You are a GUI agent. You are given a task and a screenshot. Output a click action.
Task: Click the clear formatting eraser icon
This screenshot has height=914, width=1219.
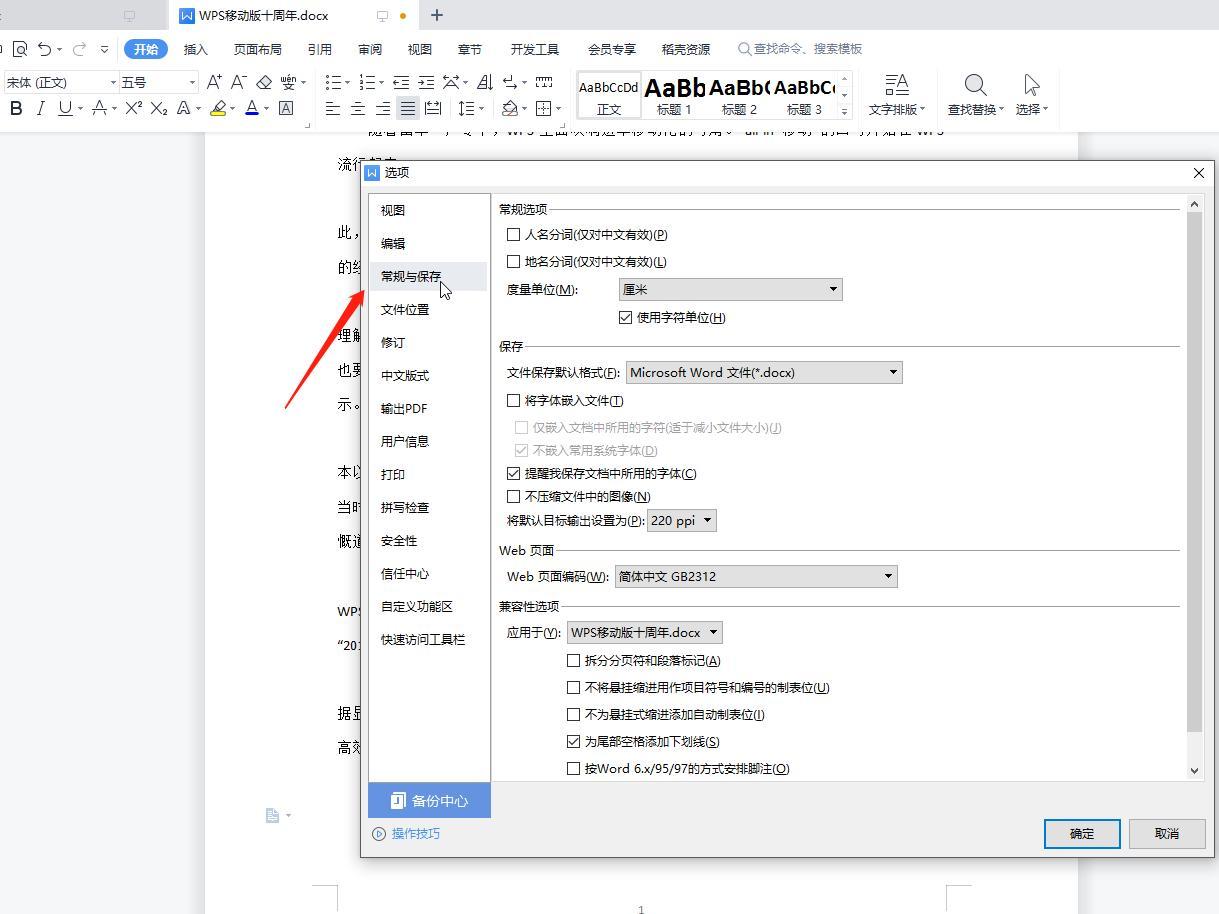(x=264, y=82)
